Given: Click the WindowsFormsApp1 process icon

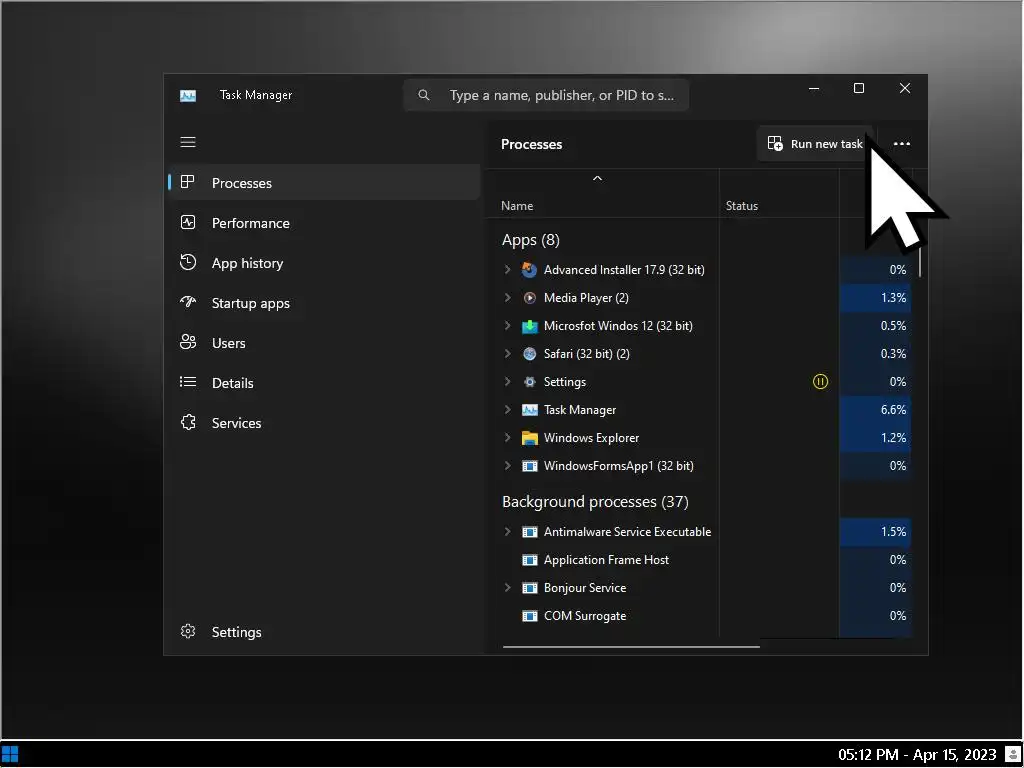Looking at the screenshot, I should coord(530,466).
